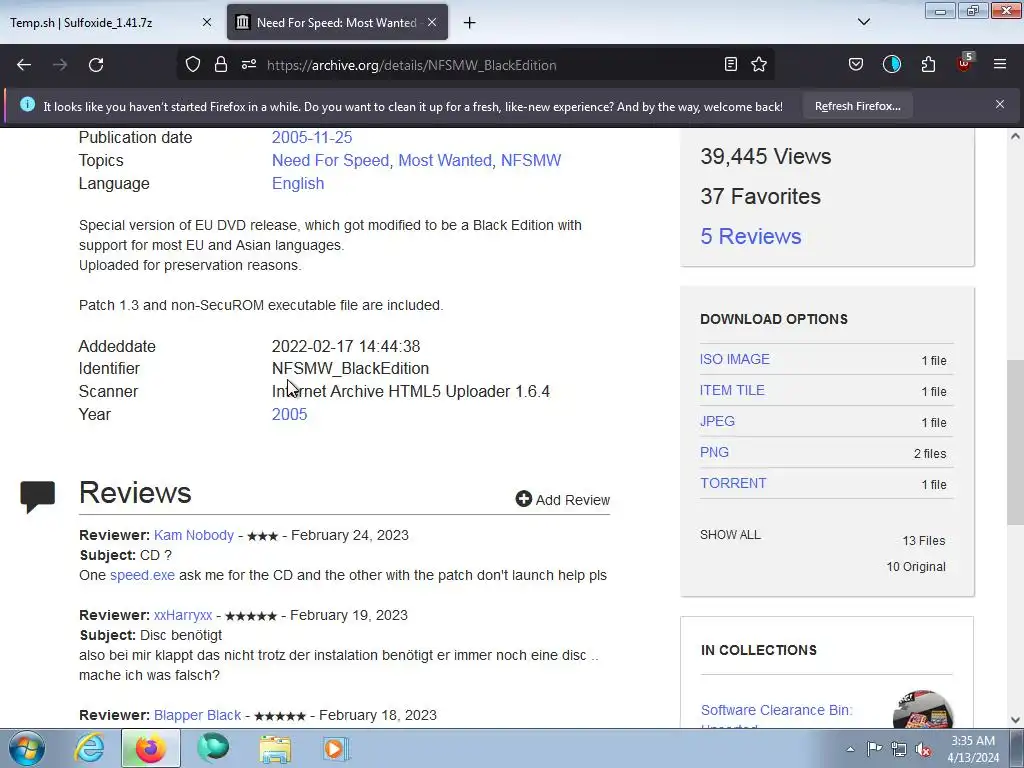The height and width of the screenshot is (768, 1024).
Task: Click the 39,445 Views text
Action: [x=765, y=156]
